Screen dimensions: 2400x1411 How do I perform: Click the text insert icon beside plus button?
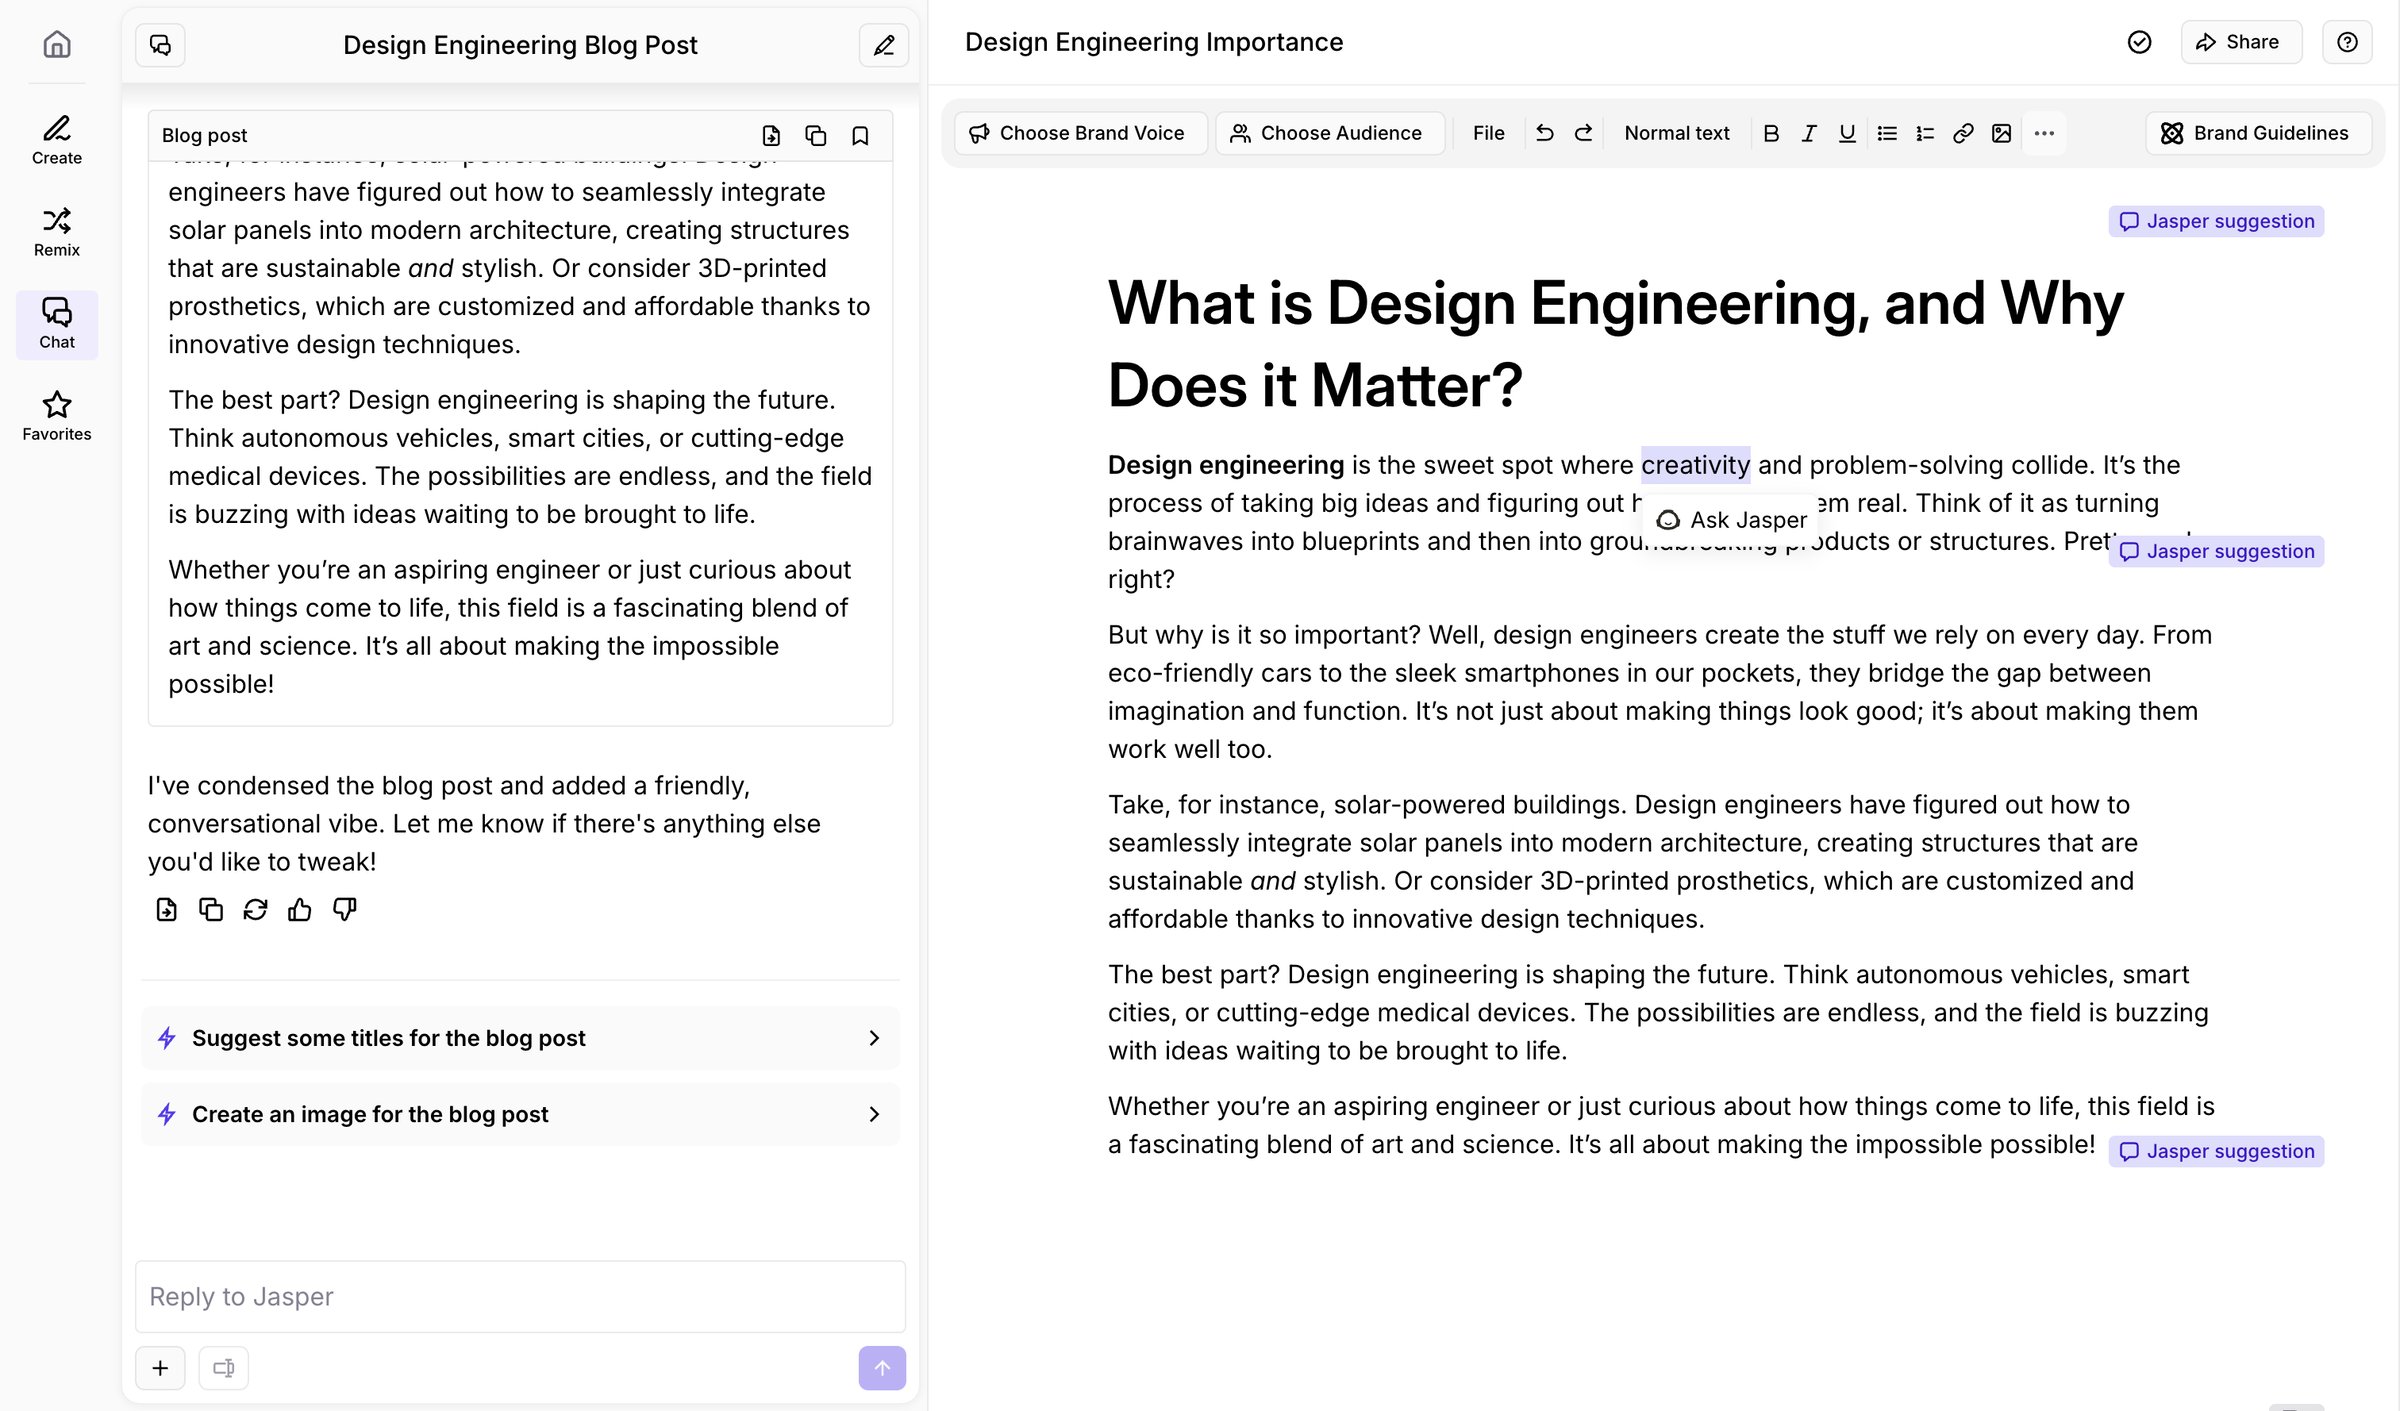coord(224,1368)
